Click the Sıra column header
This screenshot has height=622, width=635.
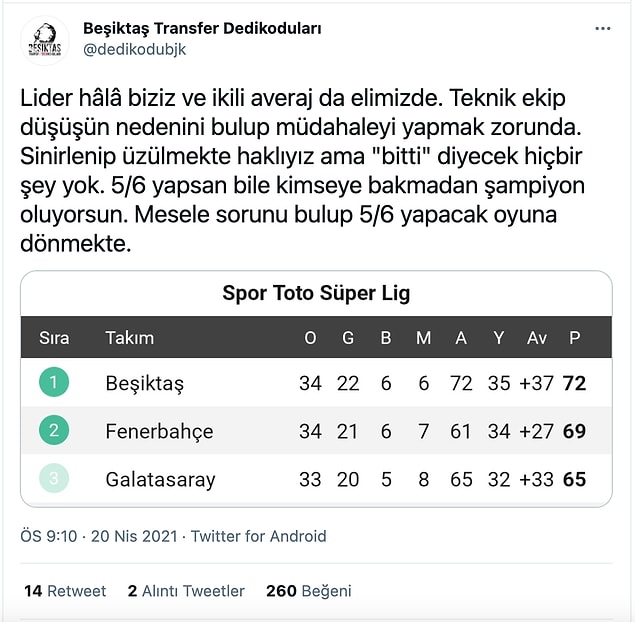click(54, 338)
